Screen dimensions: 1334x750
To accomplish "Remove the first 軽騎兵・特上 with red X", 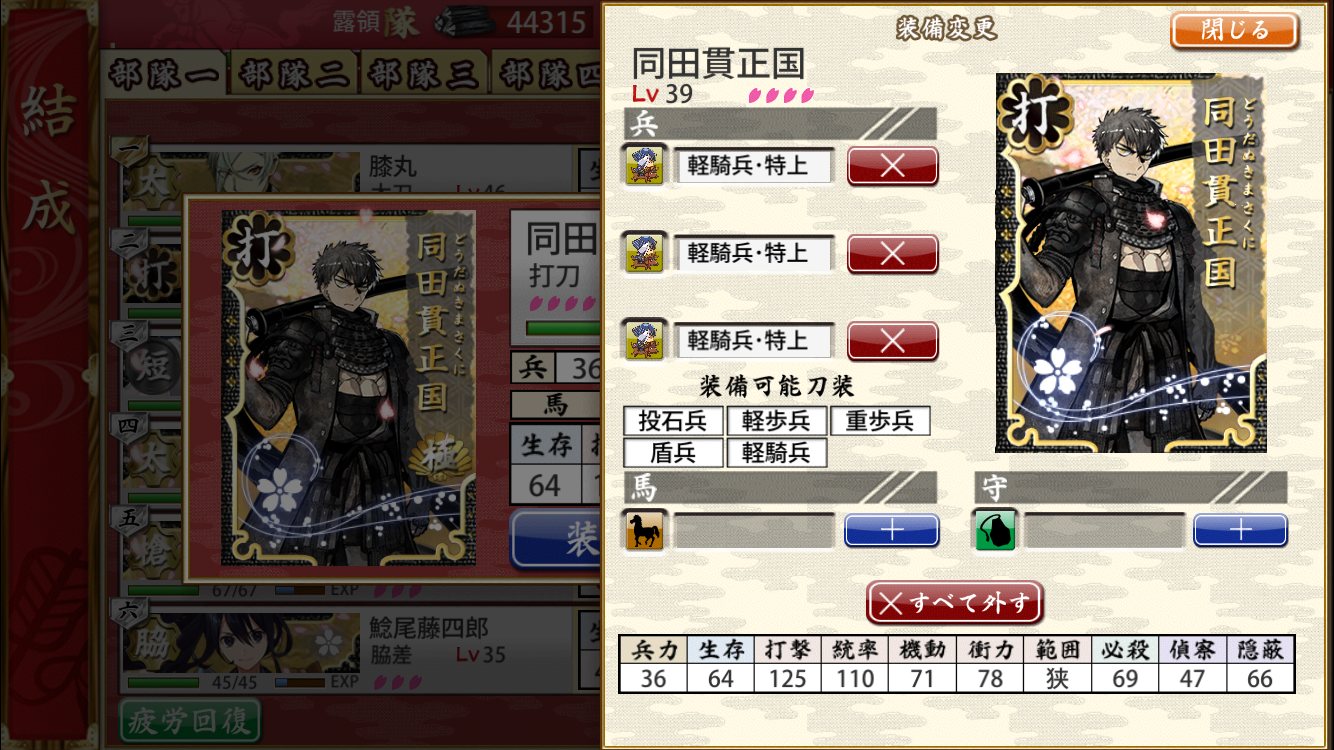I will click(x=892, y=166).
